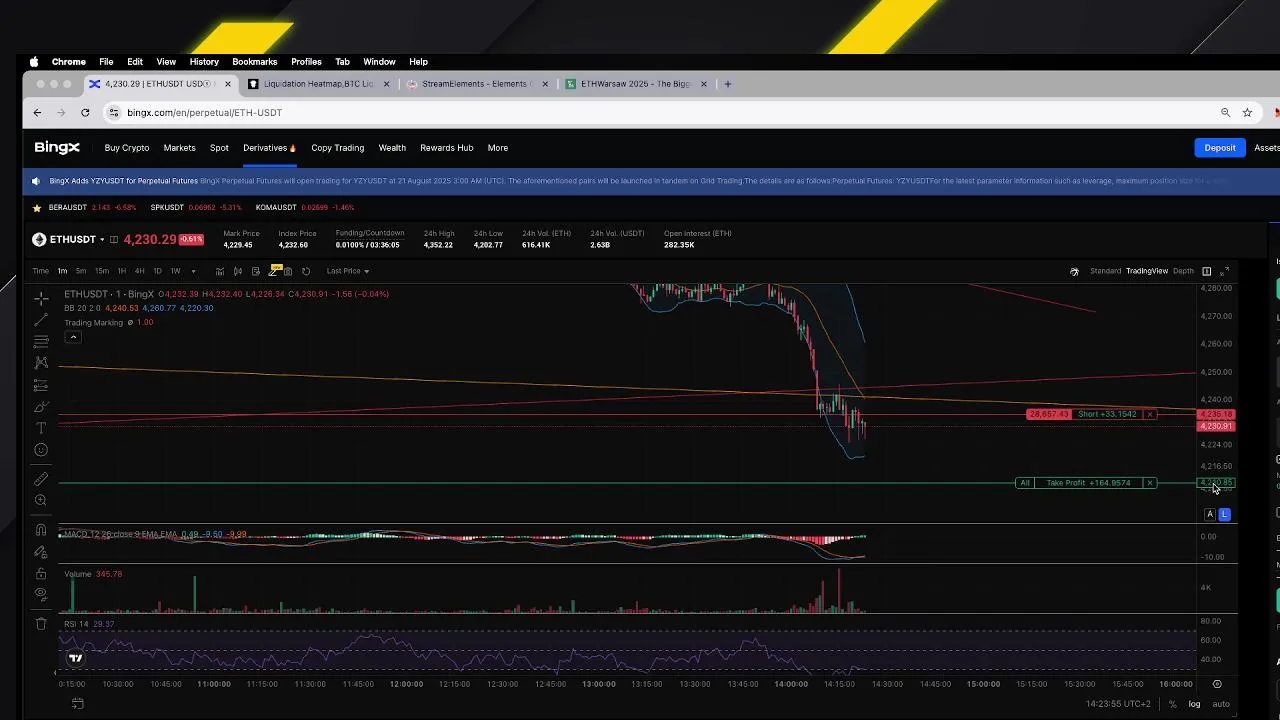Switch to Standard chart view
This screenshot has height=720, width=1280.
1105,271
